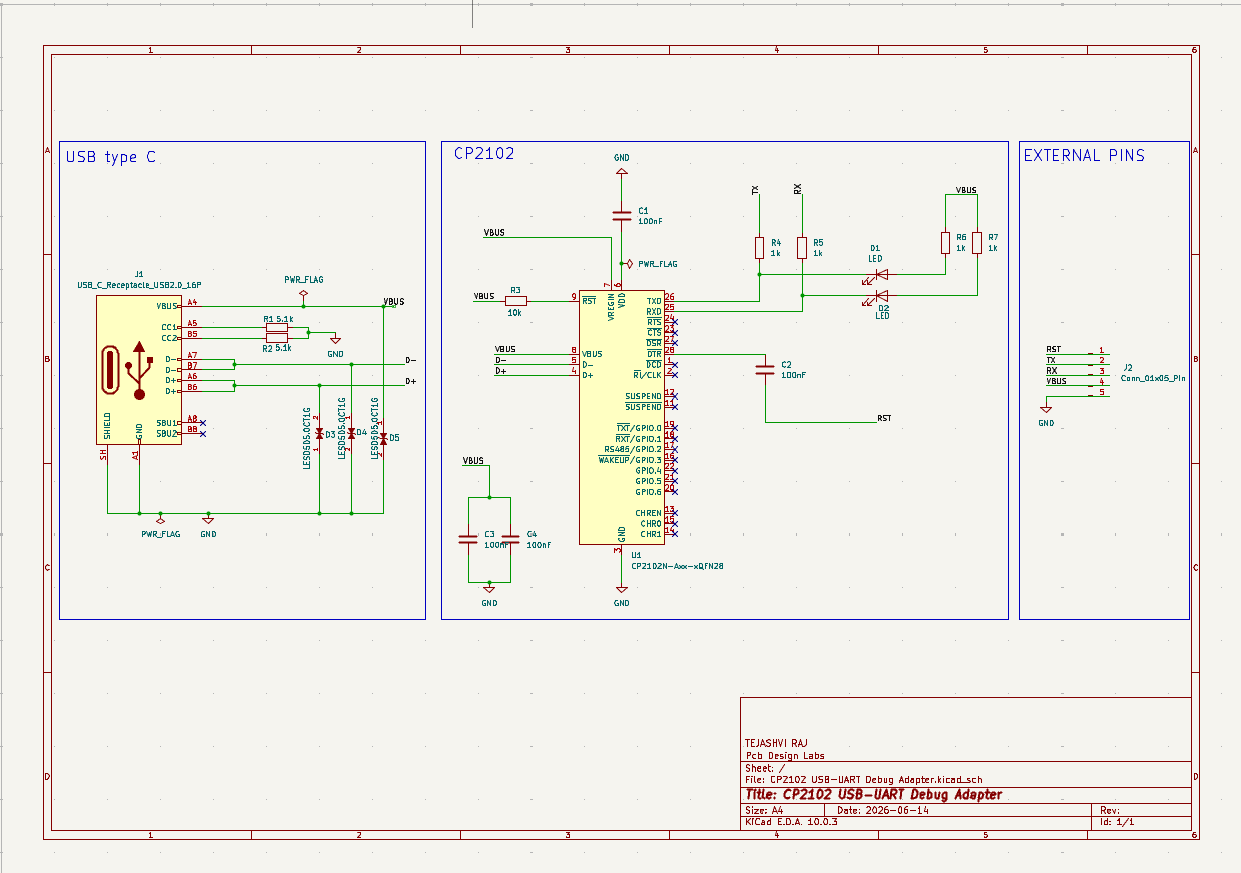Click the no-connect X on SBU1 pin
The height and width of the screenshot is (873, 1241).
point(203,423)
